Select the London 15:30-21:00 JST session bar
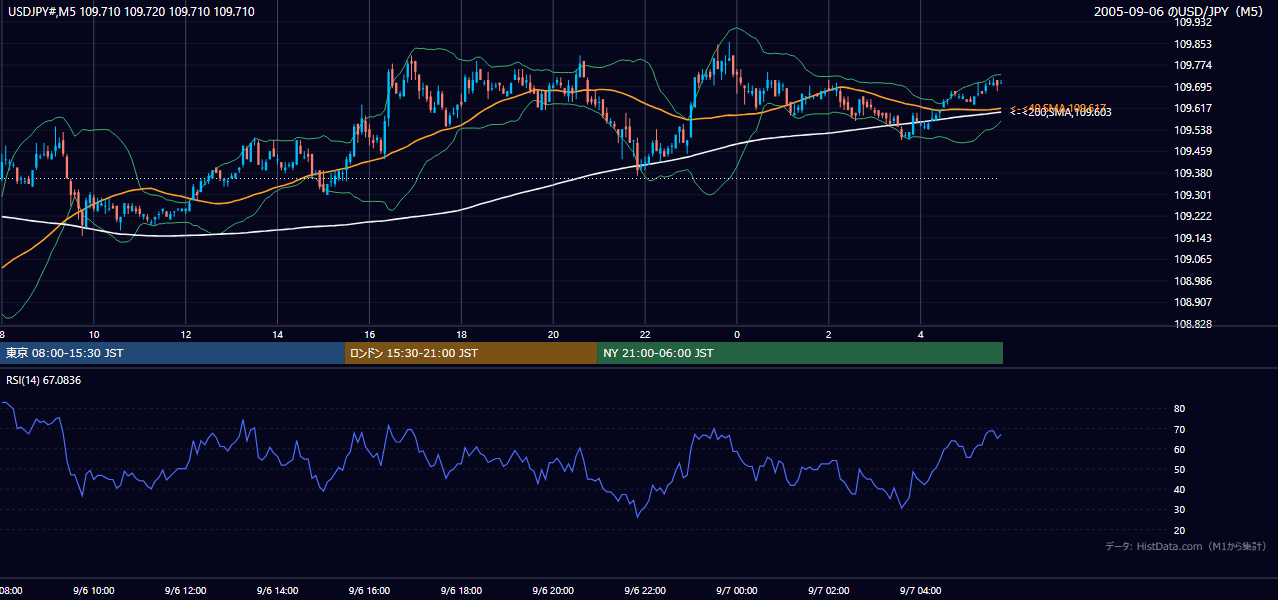Viewport: 1278px width, 600px height. 471,353
